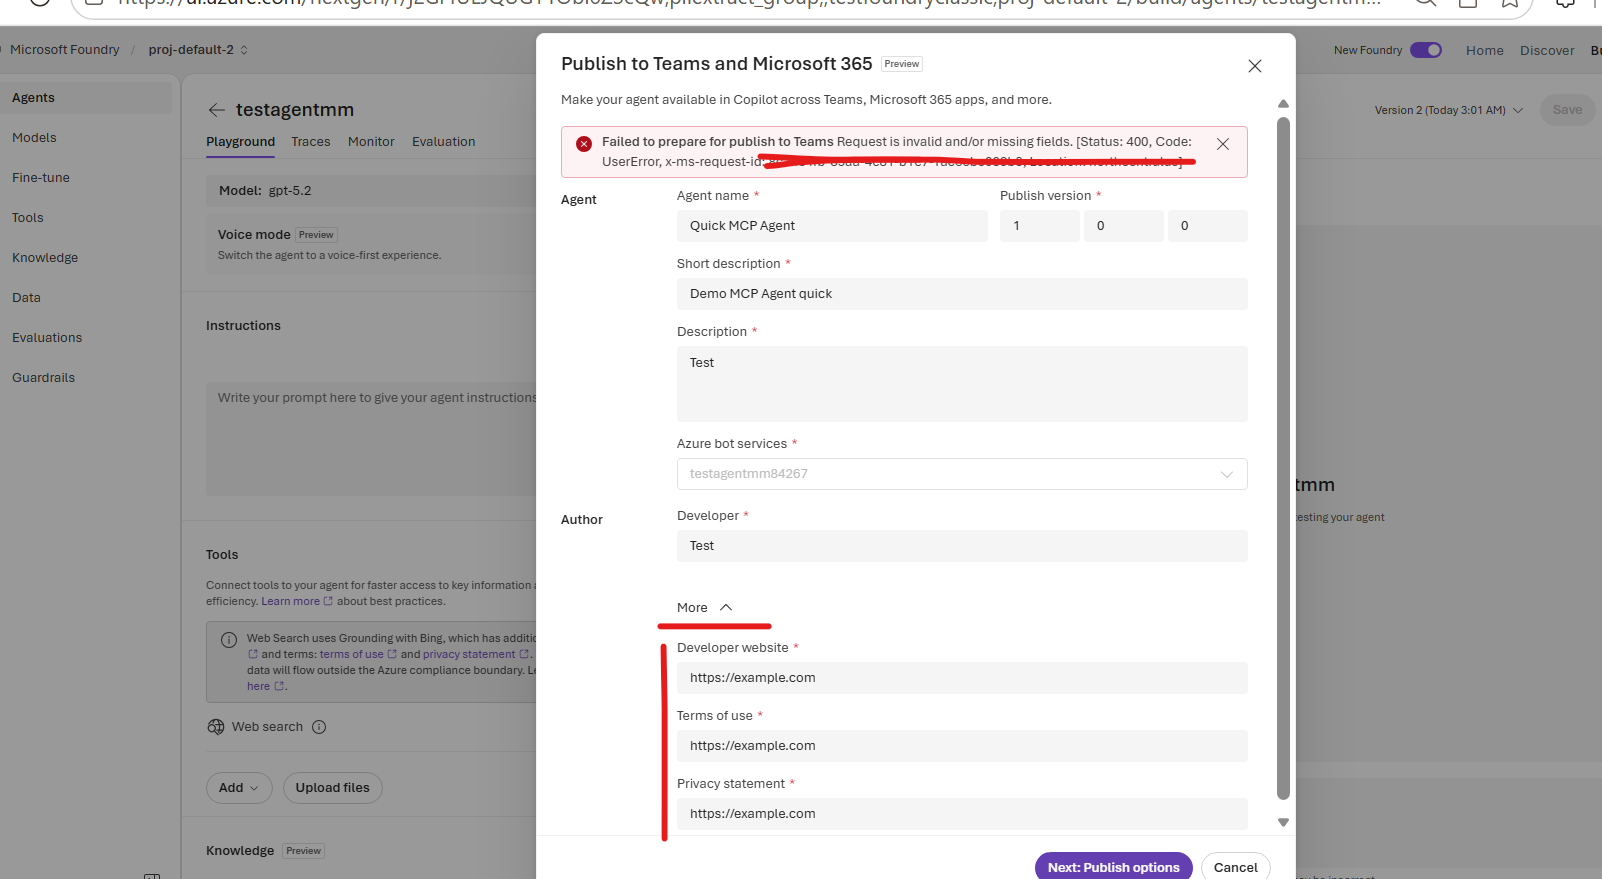Open the Version 2 dropdown
1602x879 pixels.
1448,110
